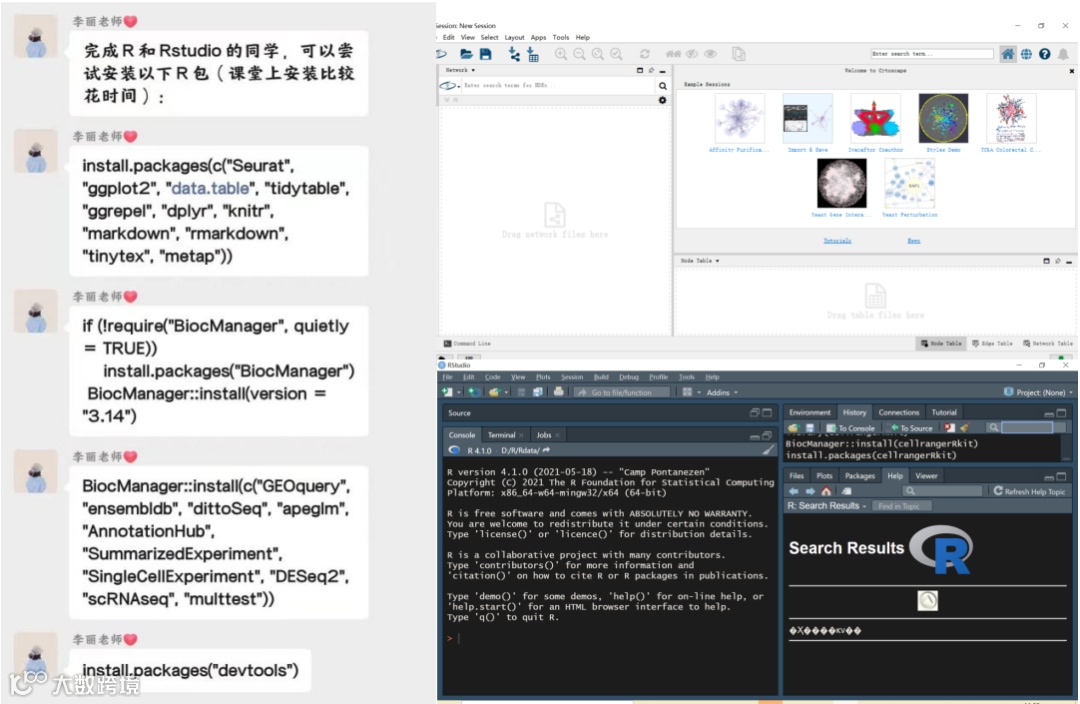Open Debug menu in RStudio
The height and width of the screenshot is (704, 1080).
point(629,377)
